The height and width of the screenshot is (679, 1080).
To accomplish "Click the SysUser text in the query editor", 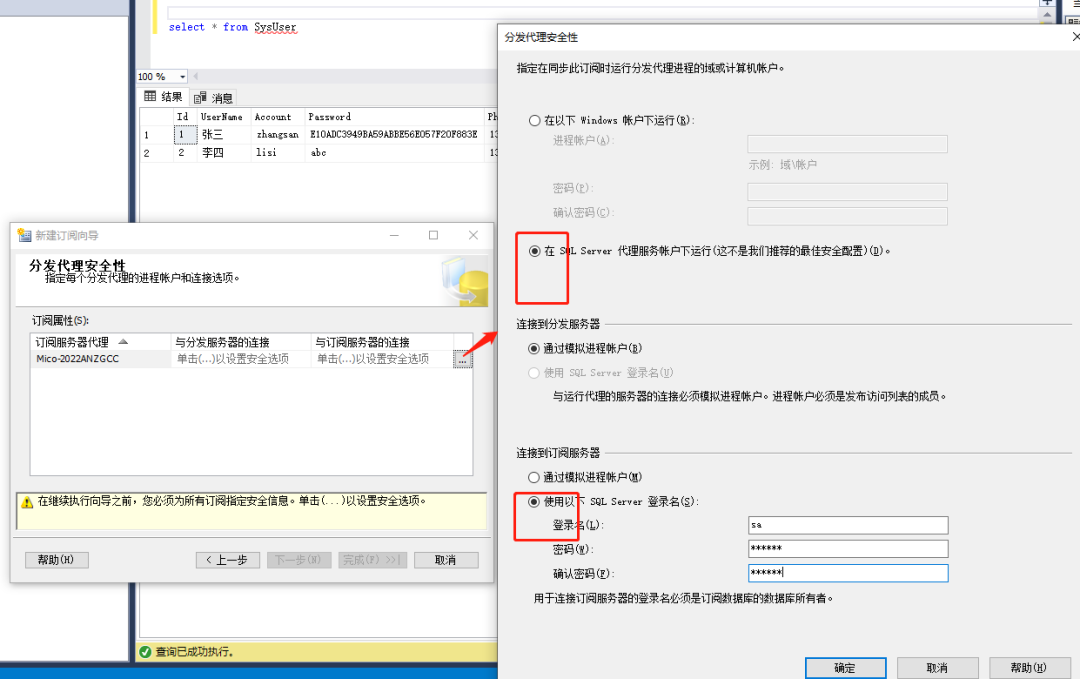I will (x=276, y=27).
